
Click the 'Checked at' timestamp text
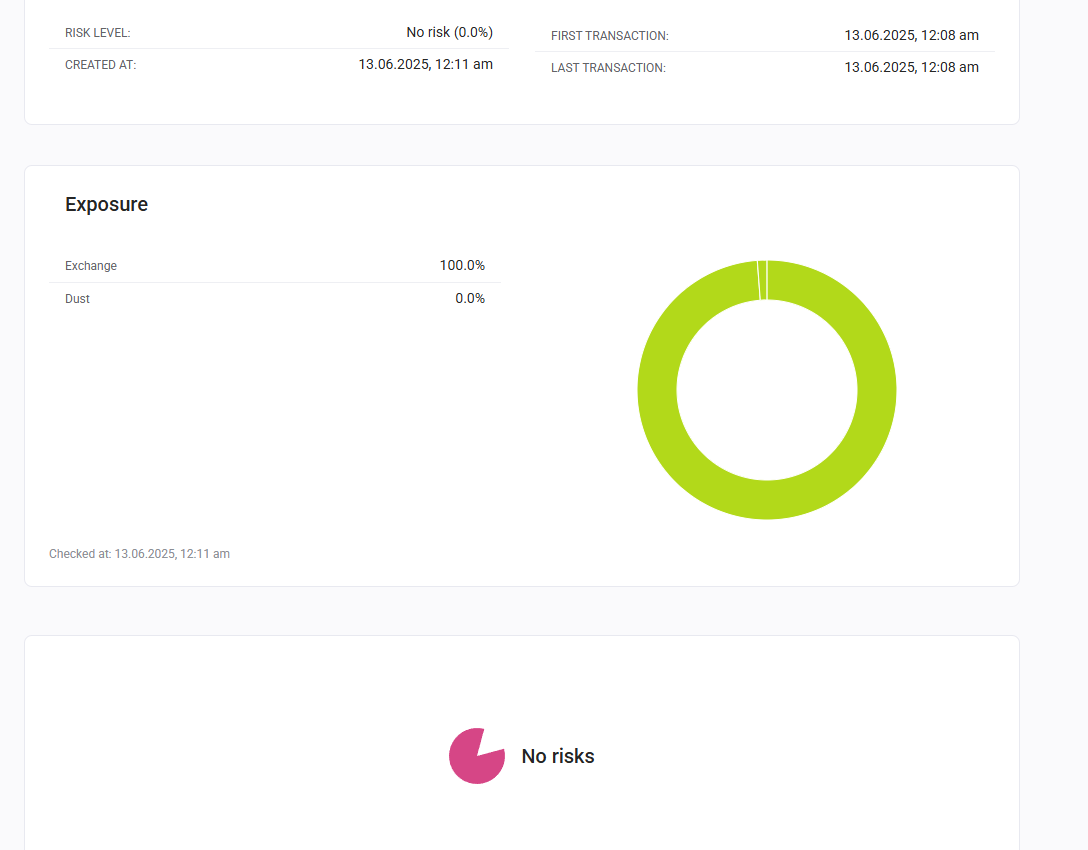[139, 553]
